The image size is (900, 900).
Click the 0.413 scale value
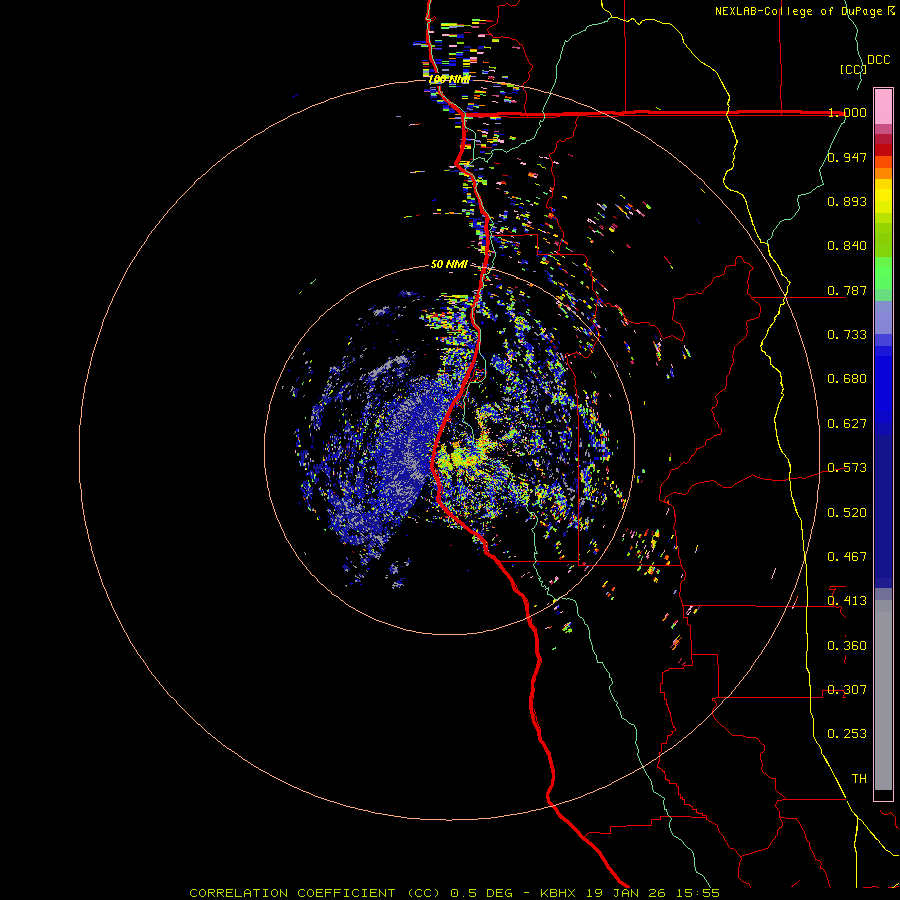point(847,601)
